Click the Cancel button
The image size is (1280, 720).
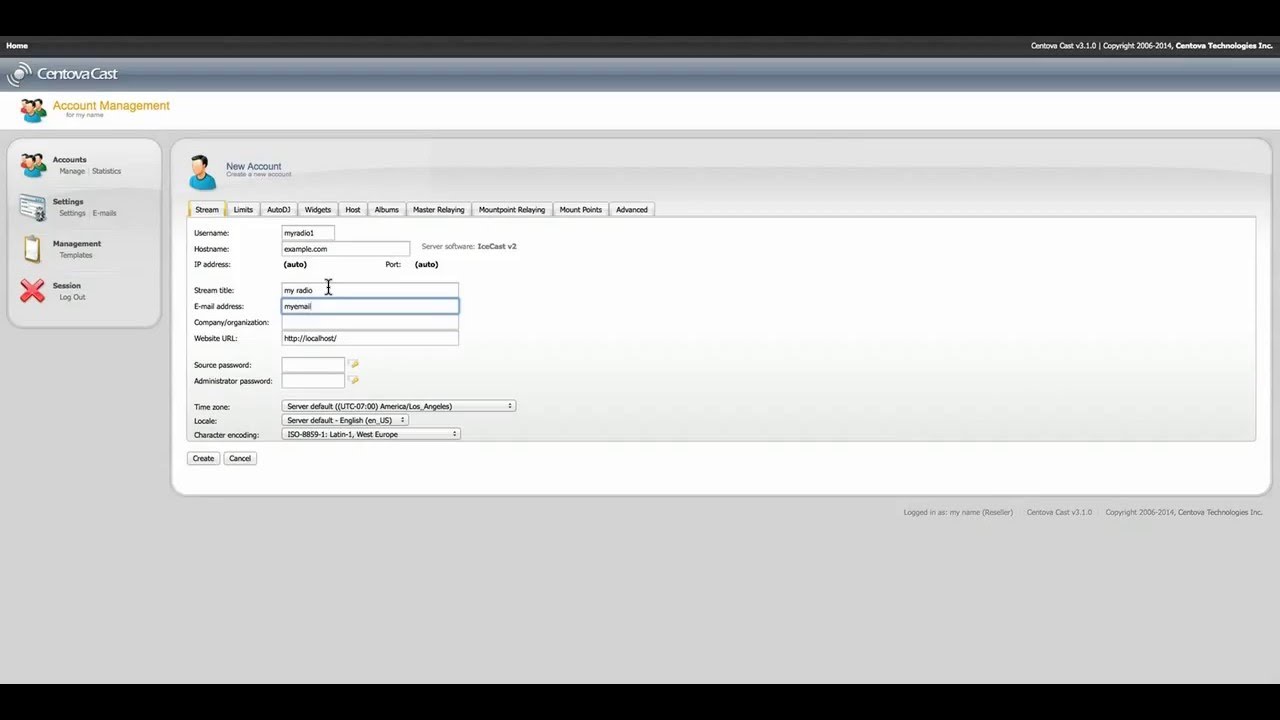[240, 458]
